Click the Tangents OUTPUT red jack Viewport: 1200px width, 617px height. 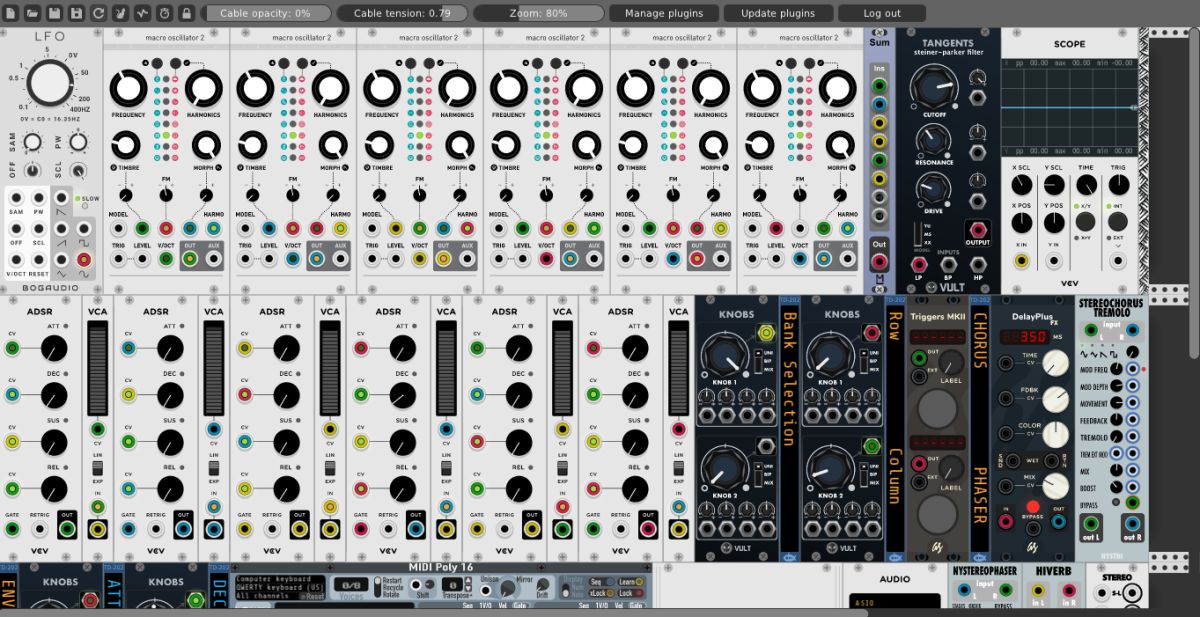point(977,229)
